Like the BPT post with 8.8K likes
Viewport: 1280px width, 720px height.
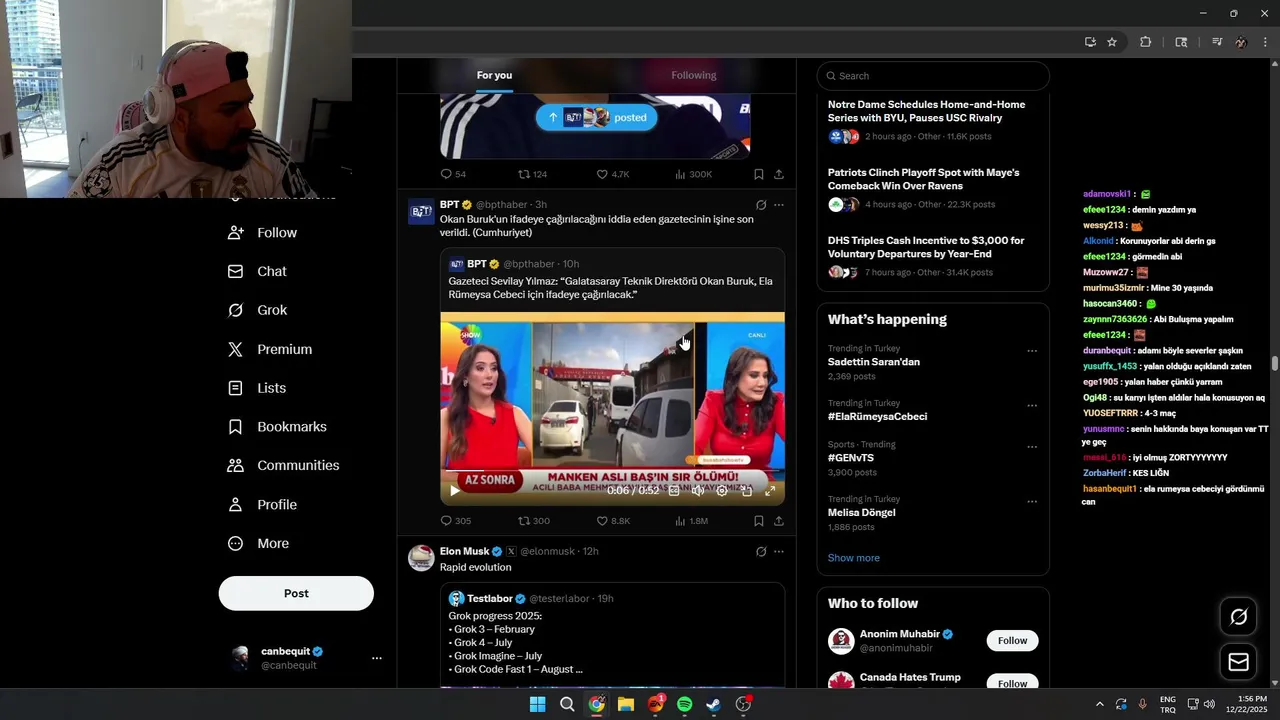click(x=613, y=521)
